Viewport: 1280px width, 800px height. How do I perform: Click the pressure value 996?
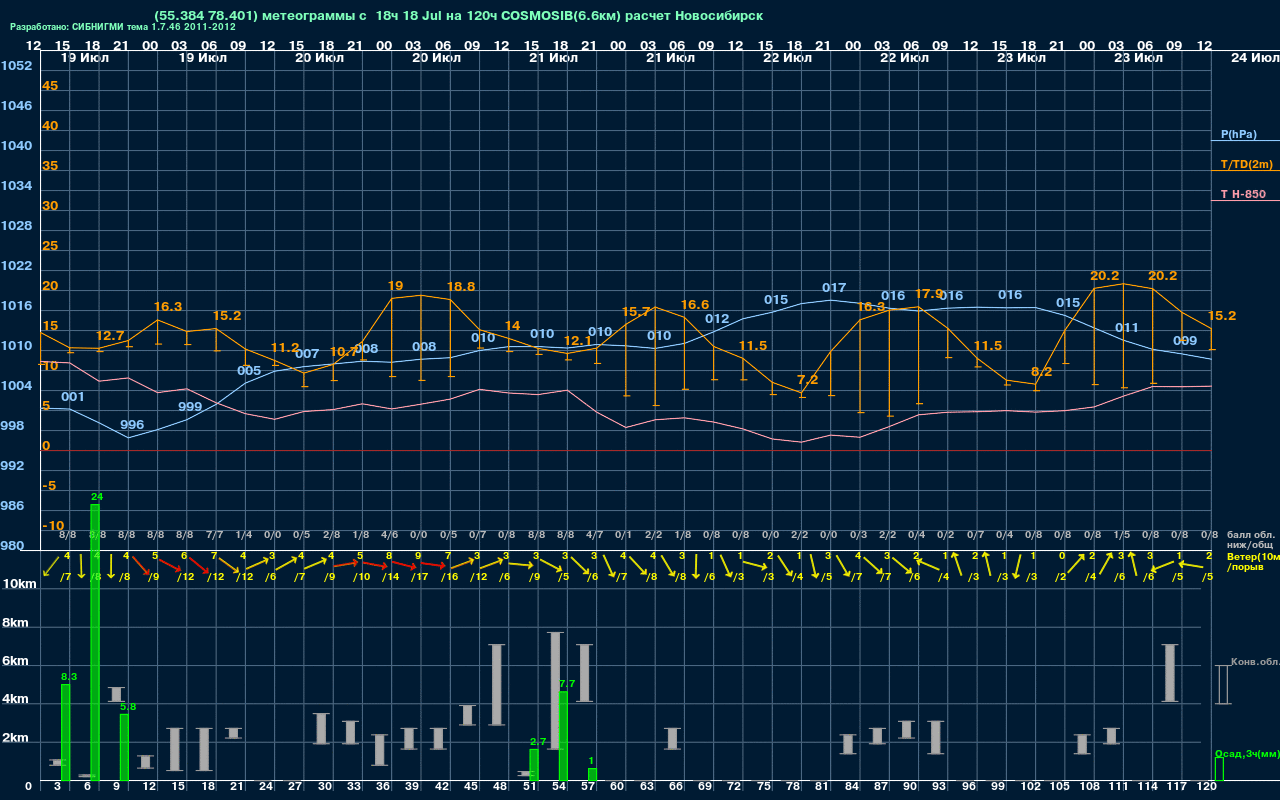tap(132, 425)
